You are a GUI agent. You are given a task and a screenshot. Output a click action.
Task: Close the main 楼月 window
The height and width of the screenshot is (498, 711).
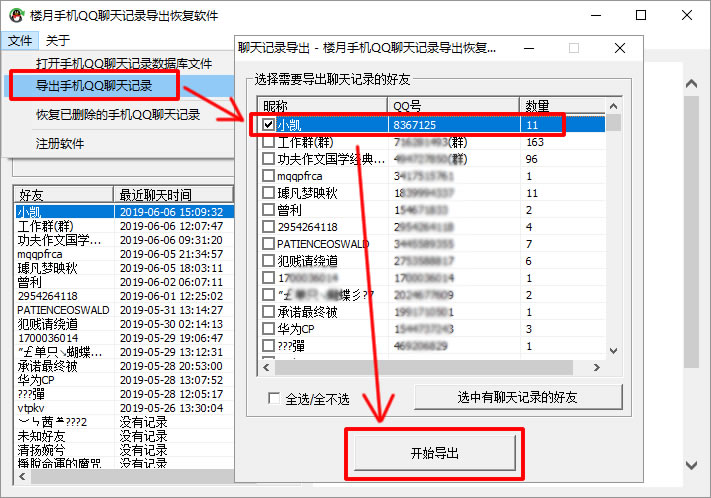coord(687,15)
